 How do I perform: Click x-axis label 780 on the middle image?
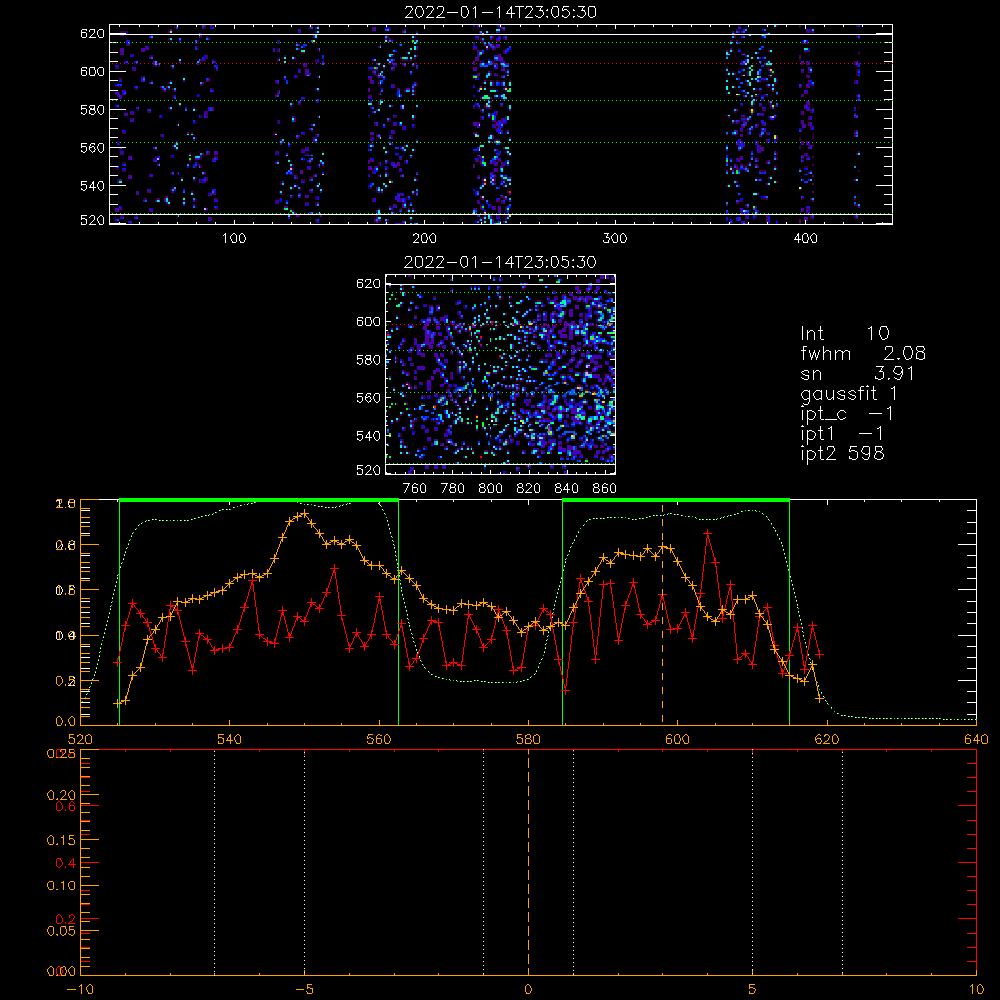[453, 489]
